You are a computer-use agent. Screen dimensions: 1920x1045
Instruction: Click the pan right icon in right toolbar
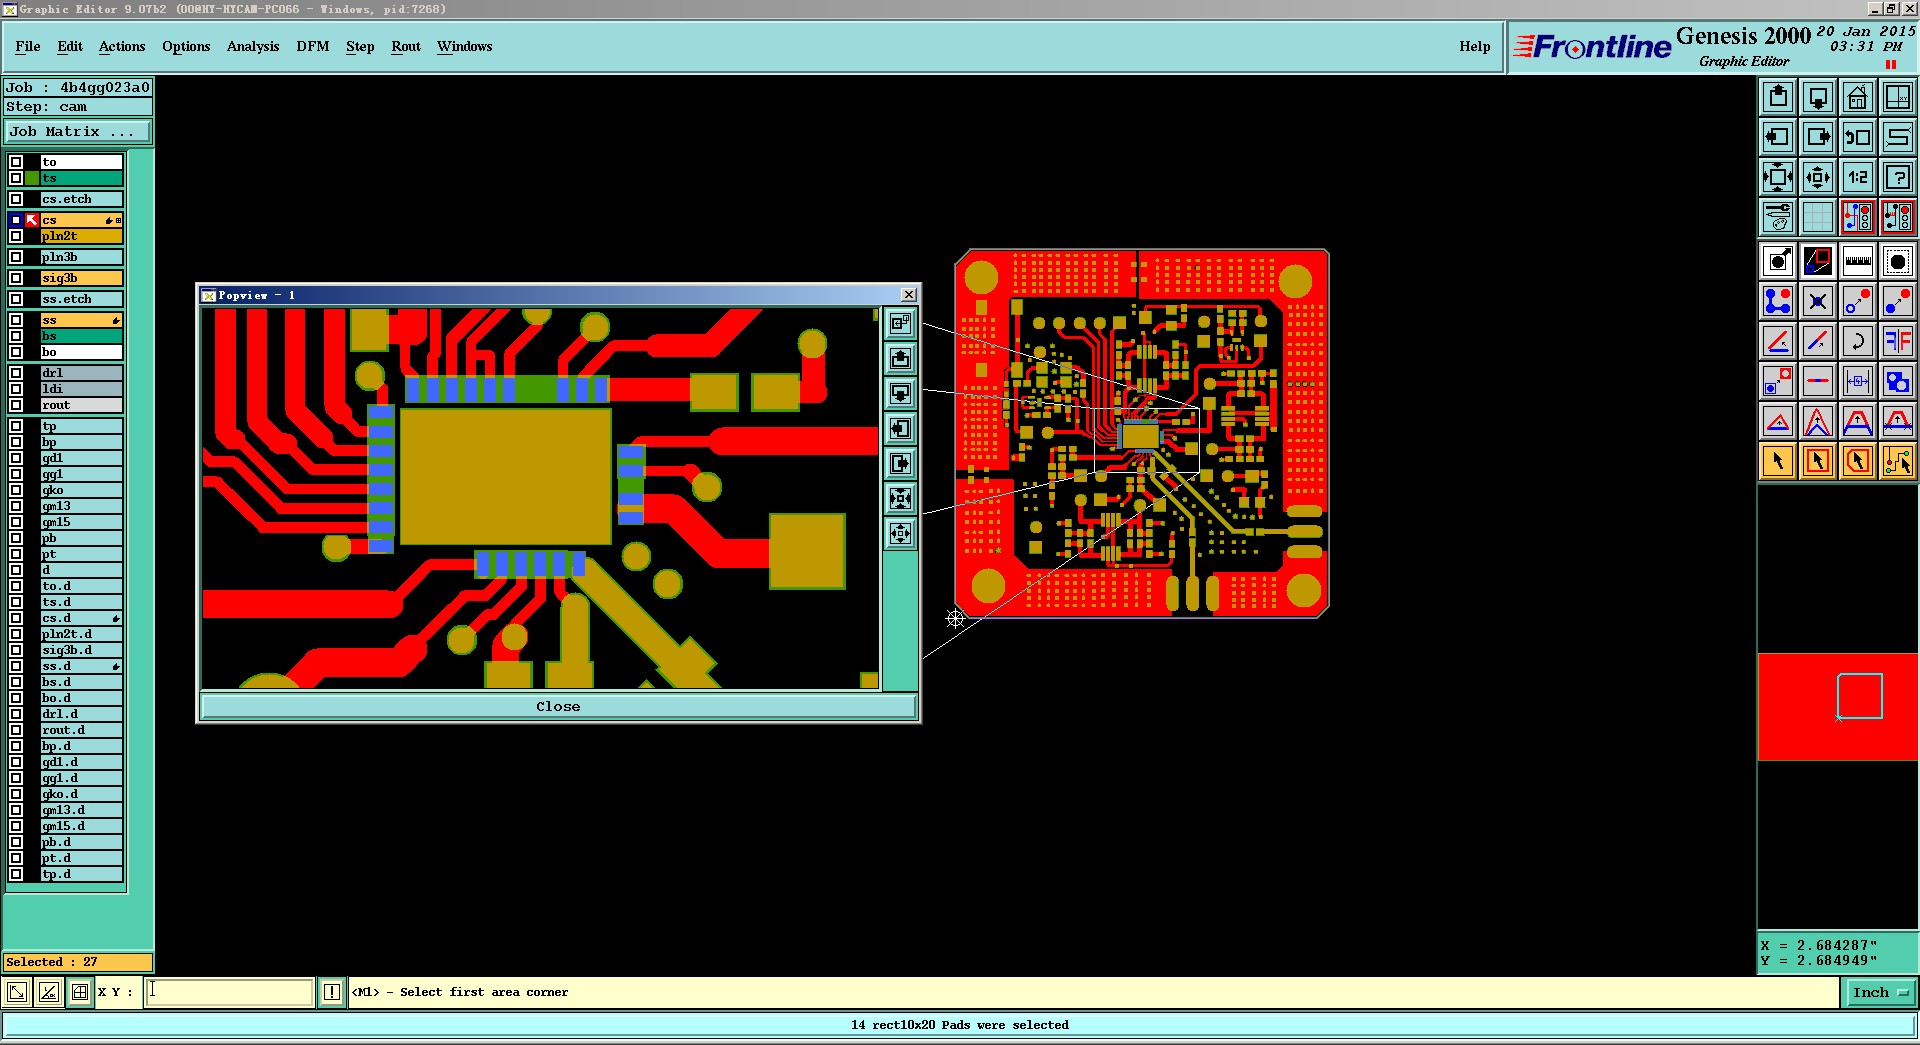[x=1818, y=137]
